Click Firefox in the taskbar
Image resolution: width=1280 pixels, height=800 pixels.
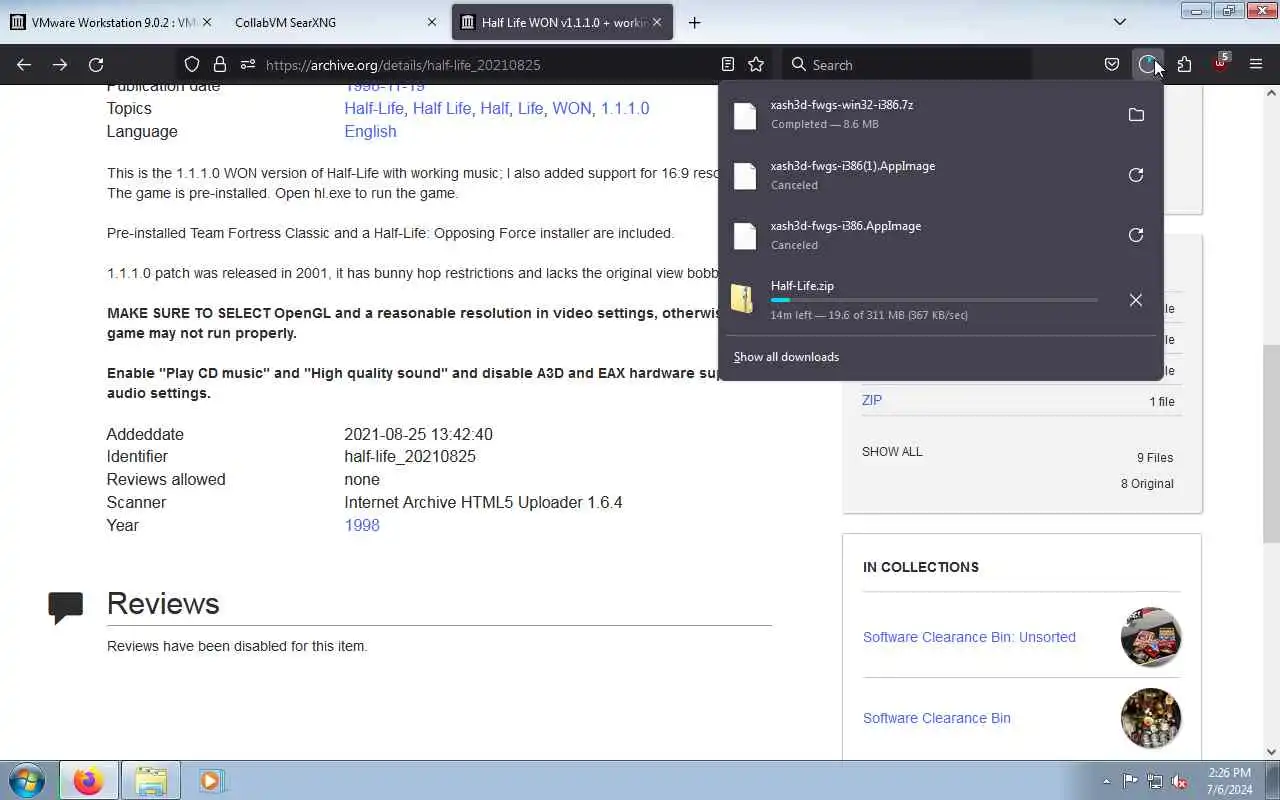pos(88,781)
